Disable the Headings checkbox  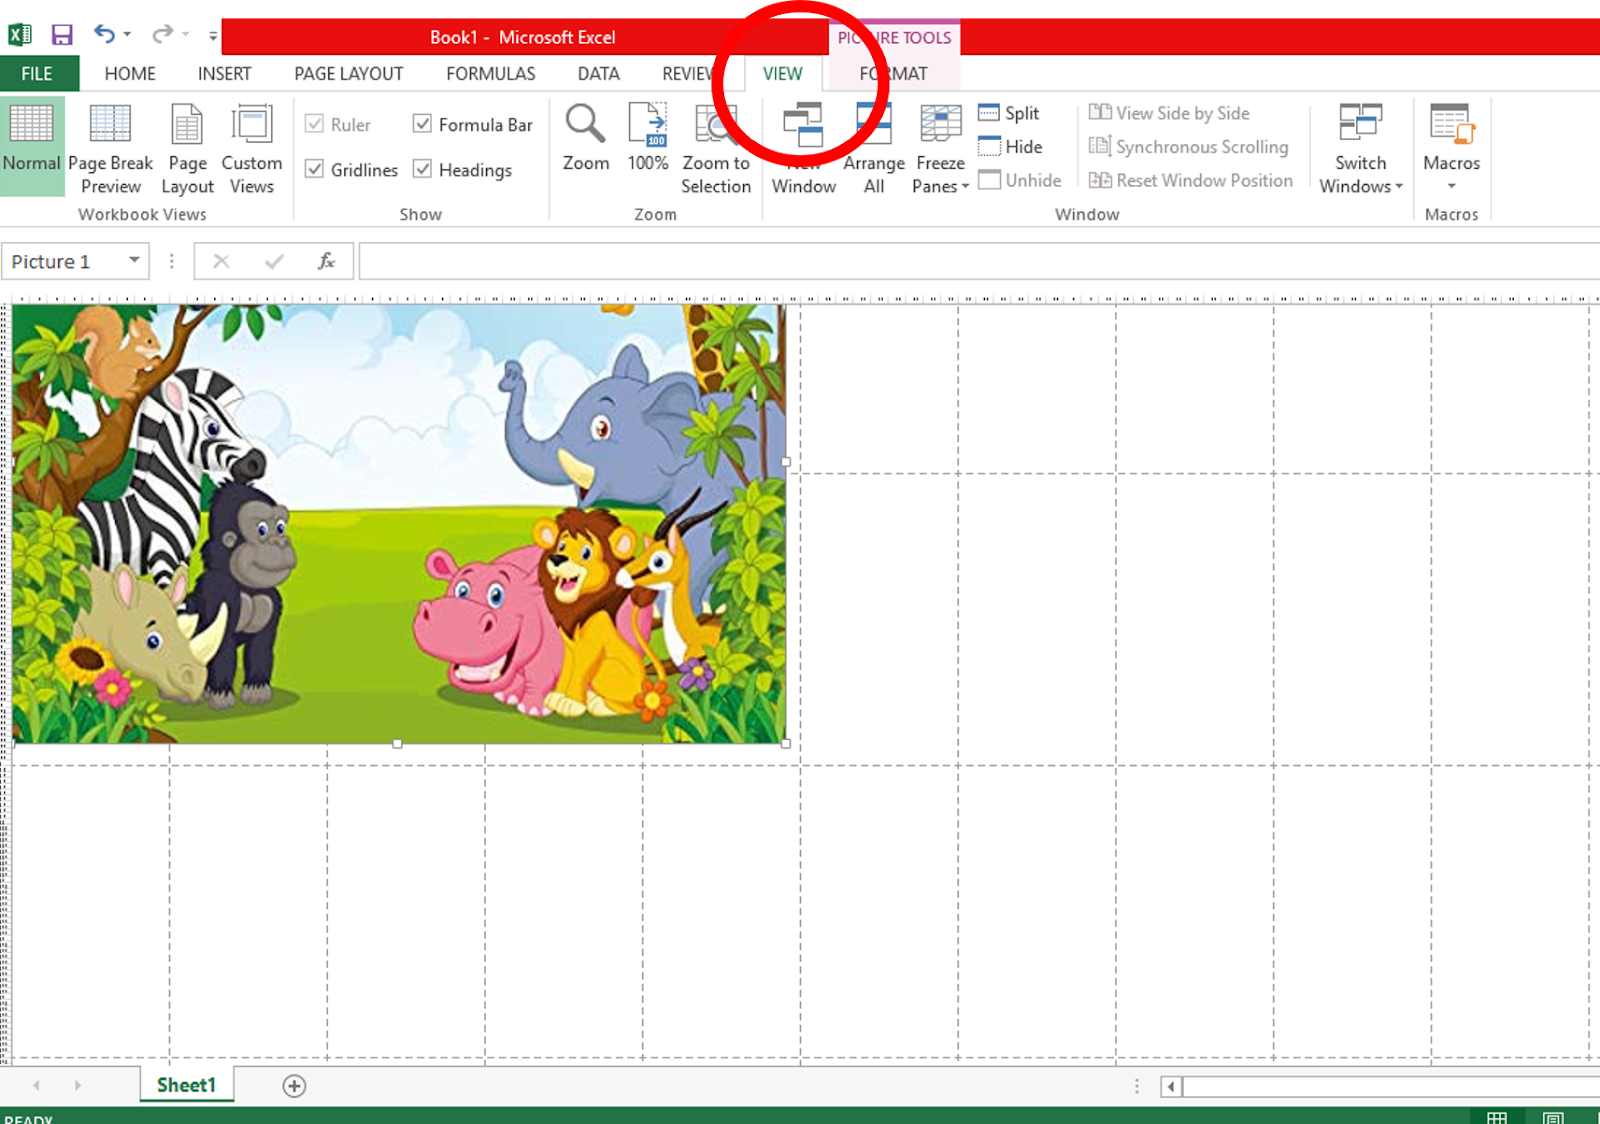[x=423, y=169]
